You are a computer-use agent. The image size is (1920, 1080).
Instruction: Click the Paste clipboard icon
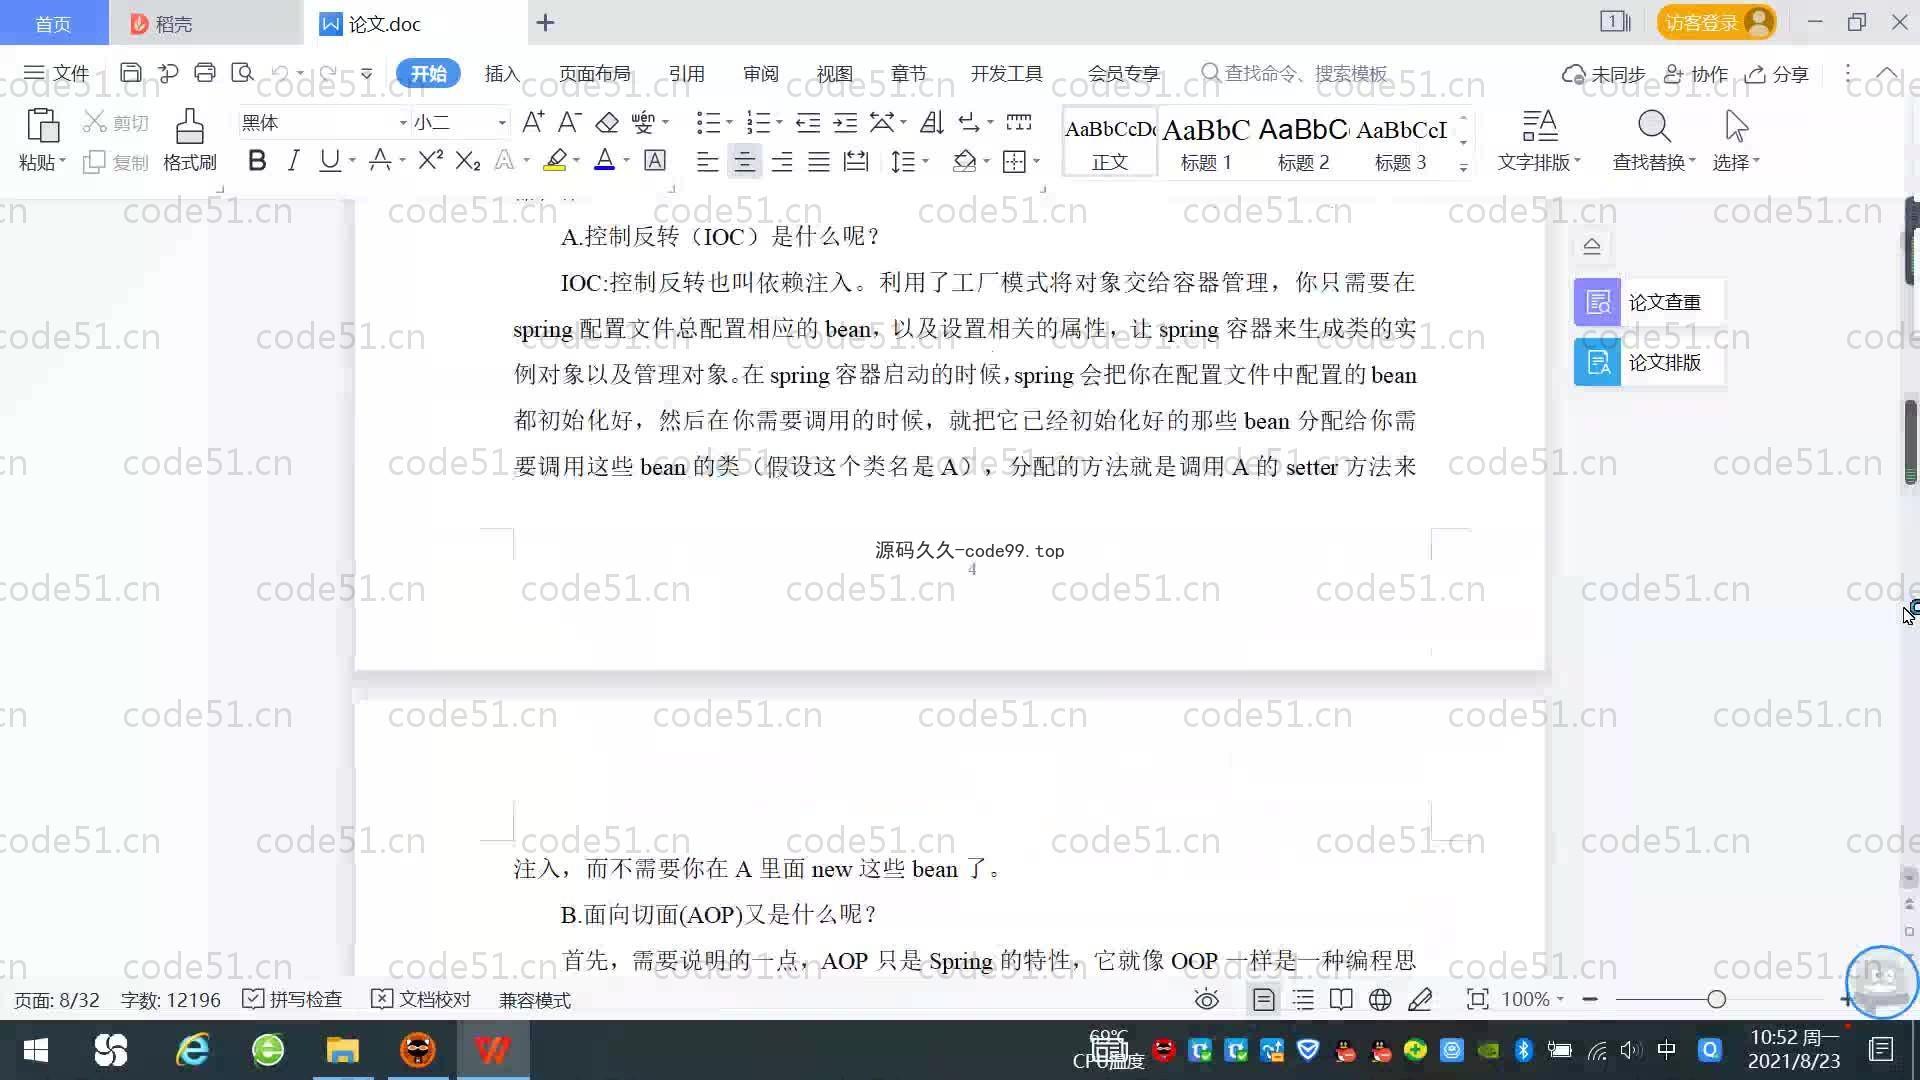(42, 127)
